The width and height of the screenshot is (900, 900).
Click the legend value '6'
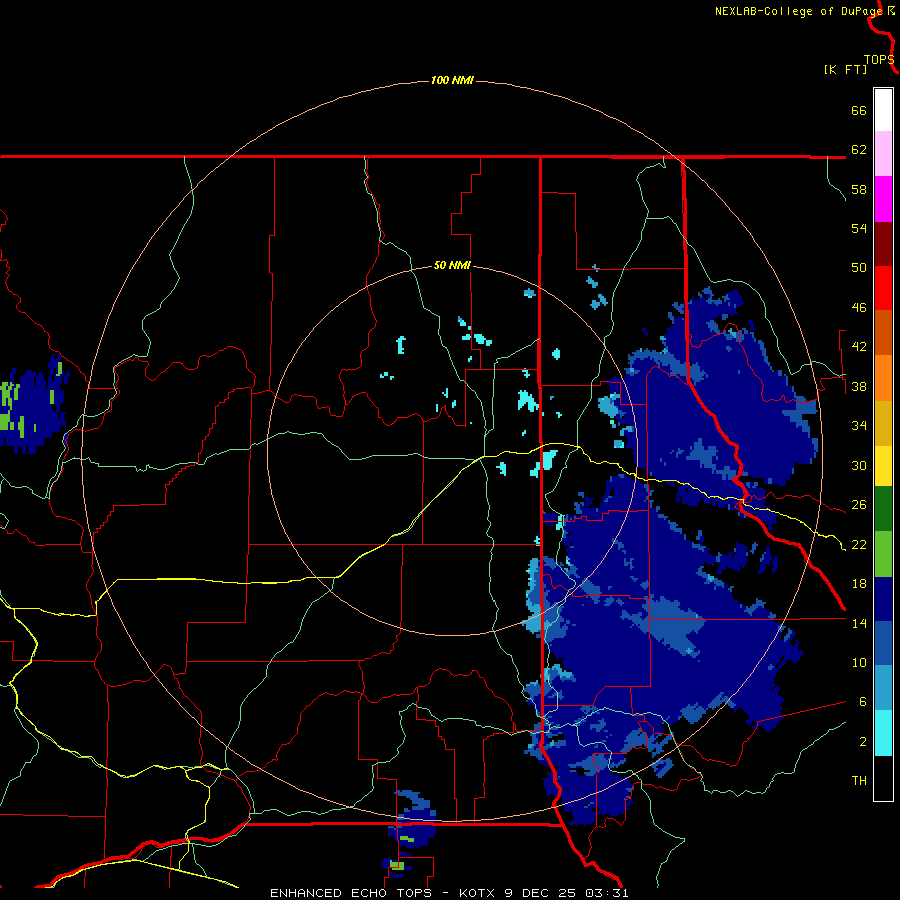click(862, 702)
